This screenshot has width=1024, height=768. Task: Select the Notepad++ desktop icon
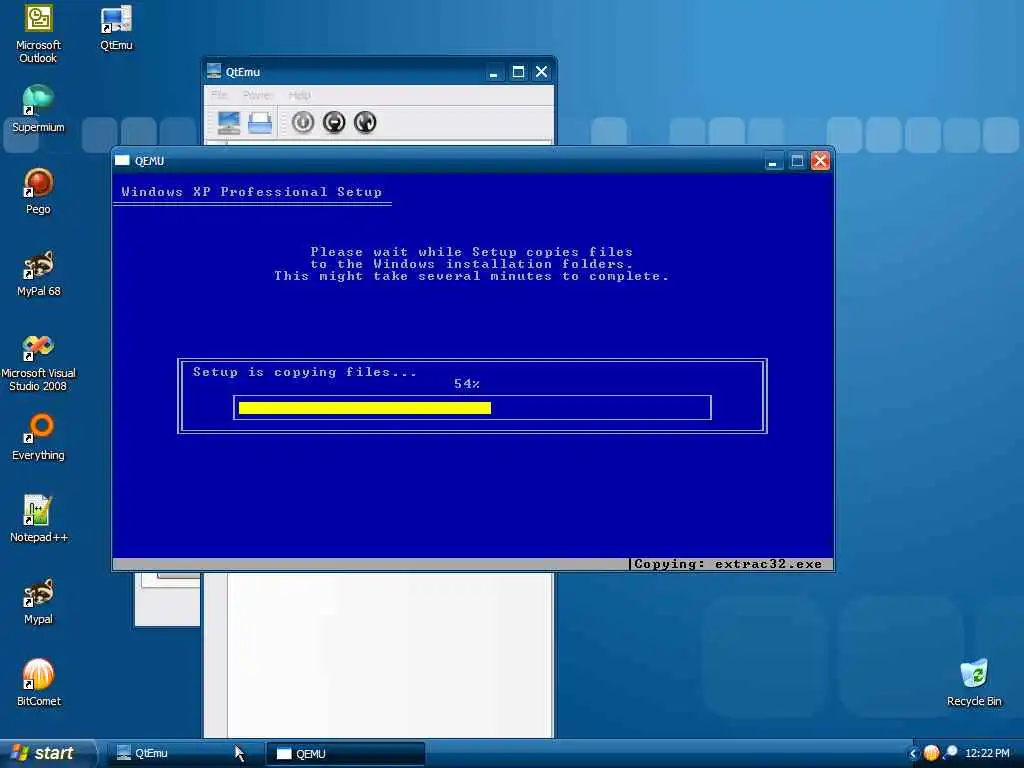pyautogui.click(x=38, y=519)
